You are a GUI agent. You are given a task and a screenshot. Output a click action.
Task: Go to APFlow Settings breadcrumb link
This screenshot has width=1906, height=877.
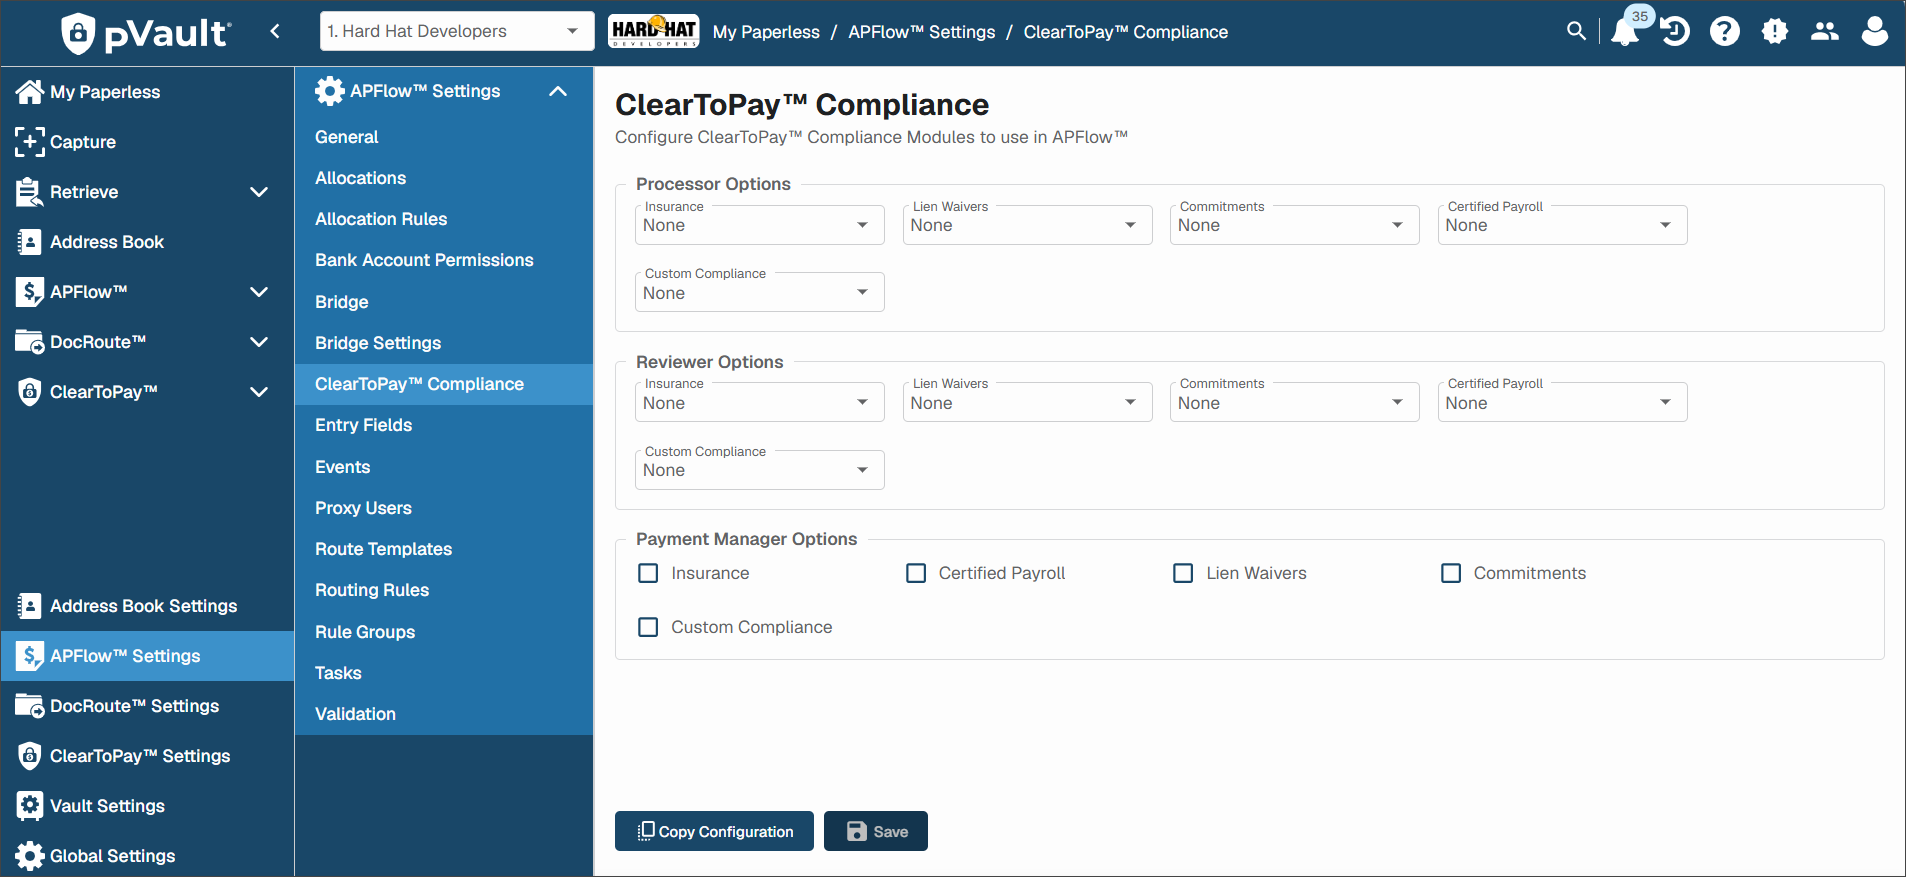pos(922,32)
